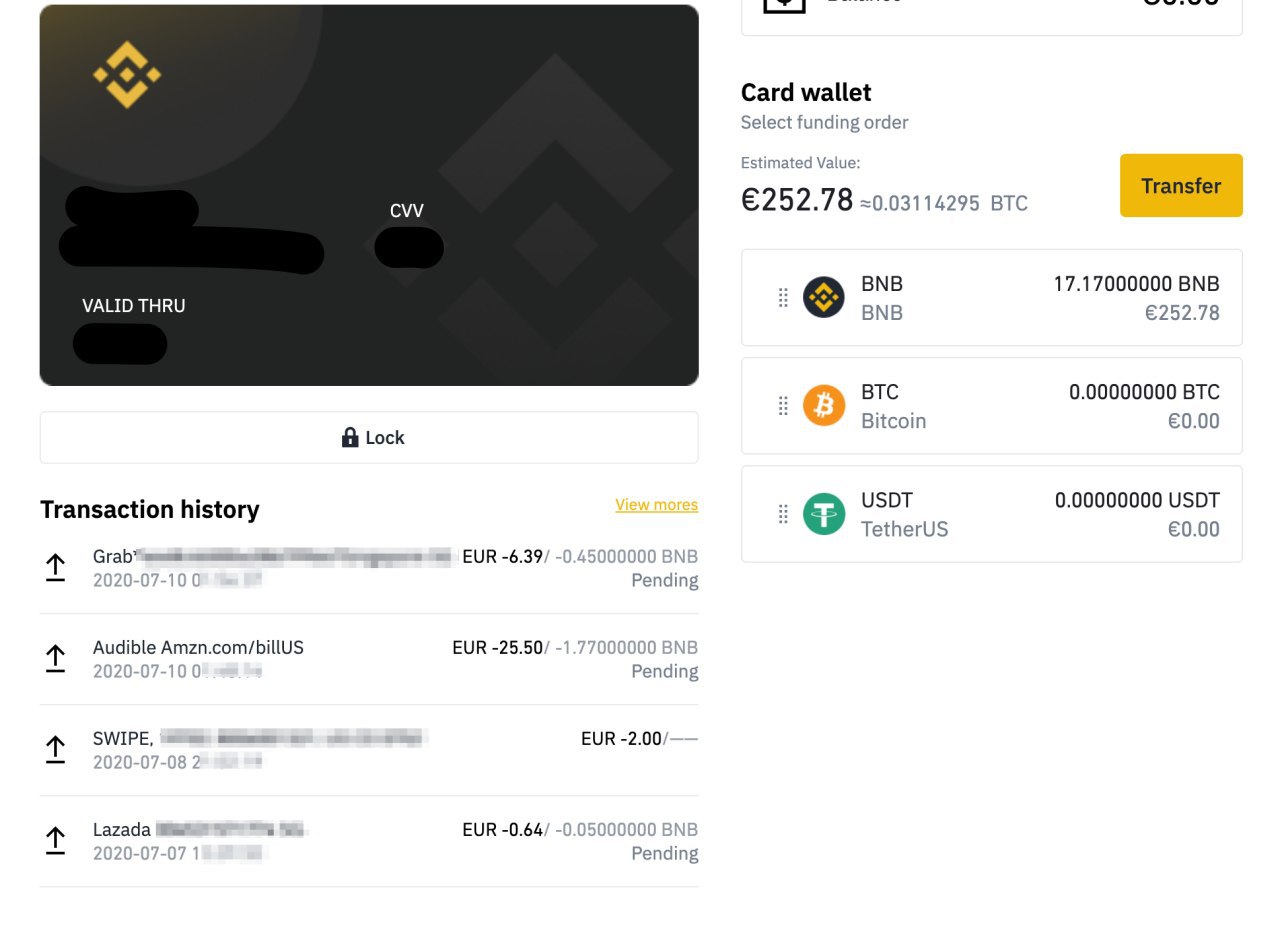The width and height of the screenshot is (1280, 925).
Task: Click the Bitcoin coin icon
Action: click(x=824, y=406)
